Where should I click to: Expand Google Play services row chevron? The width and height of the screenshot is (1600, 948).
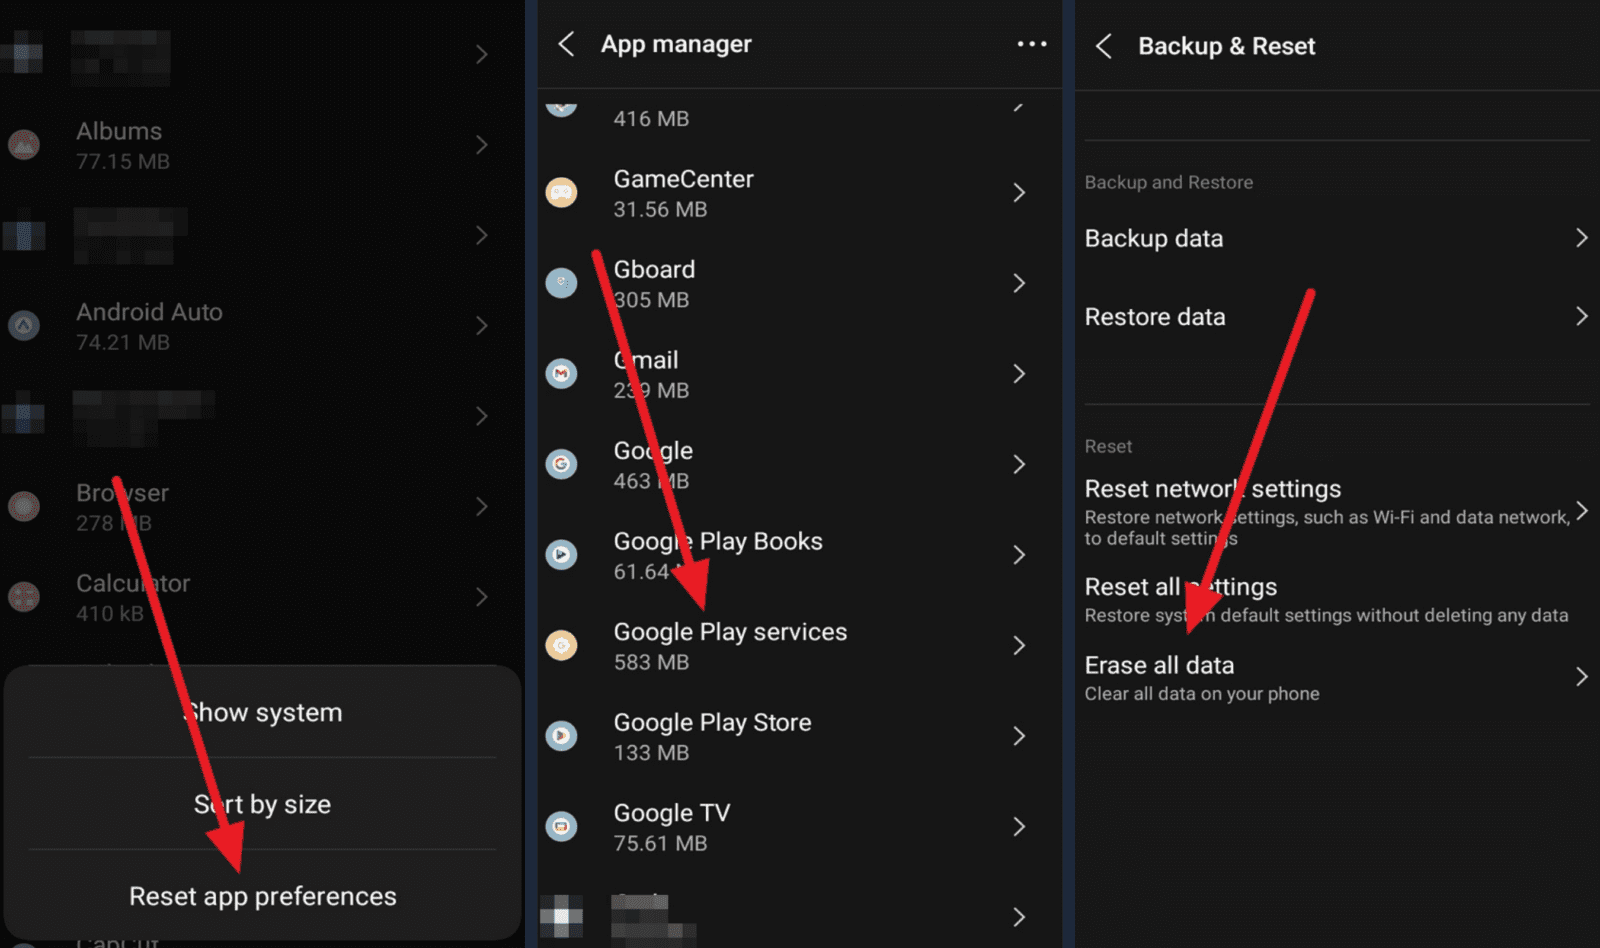pos(1019,645)
